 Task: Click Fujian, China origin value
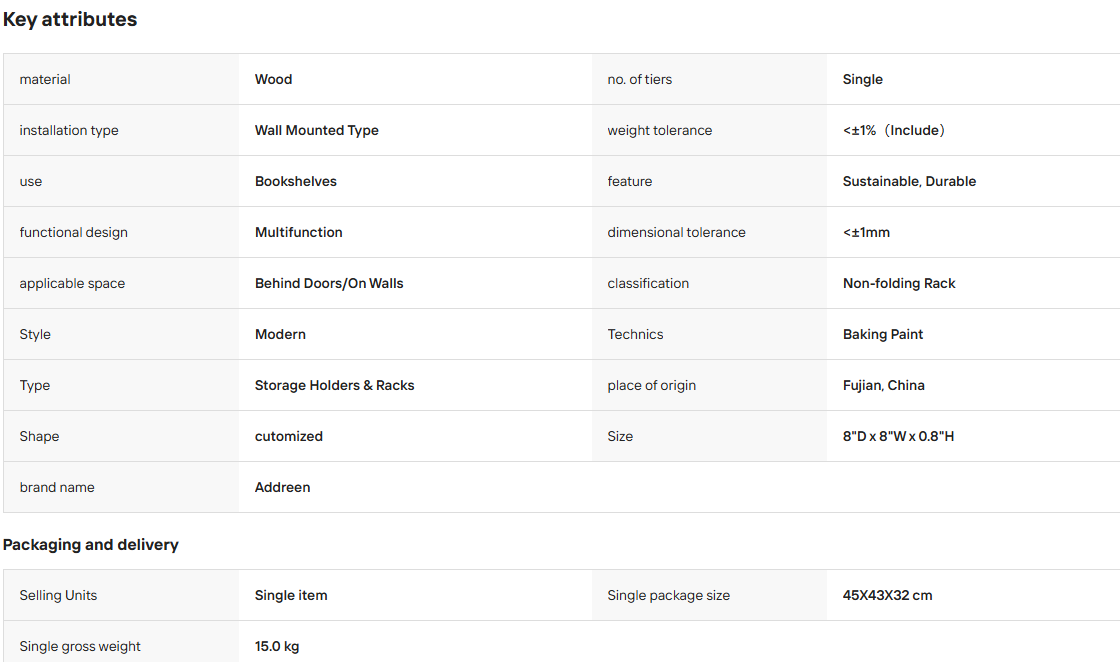(884, 385)
